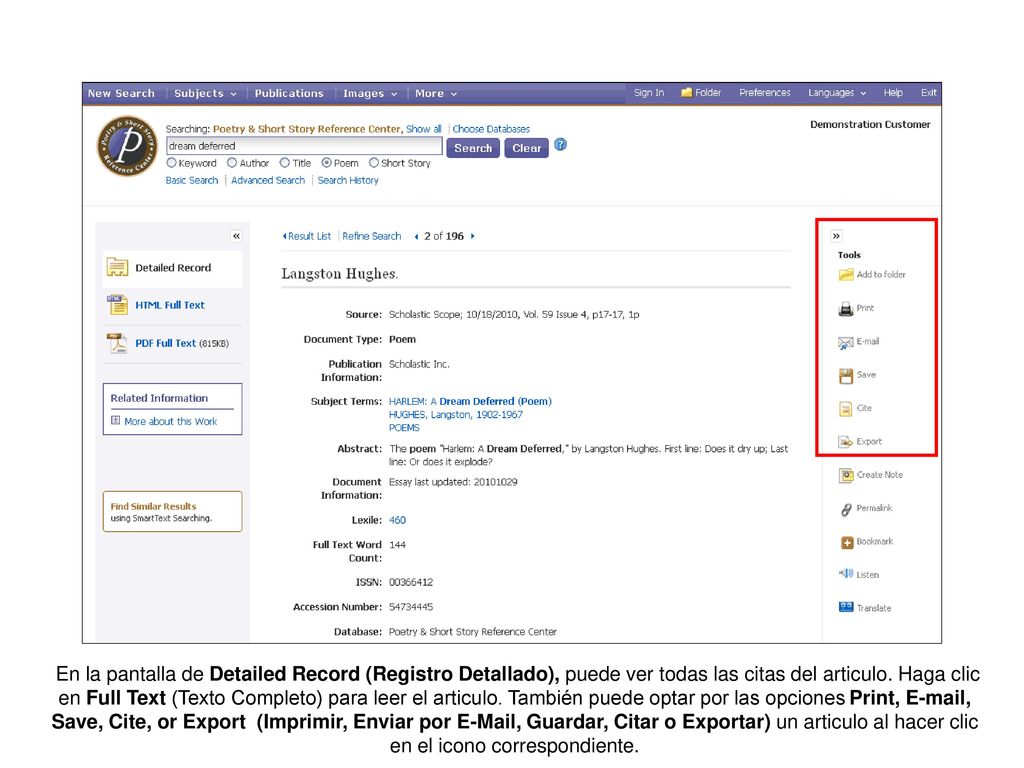Select the Title radio button

pos(285,163)
